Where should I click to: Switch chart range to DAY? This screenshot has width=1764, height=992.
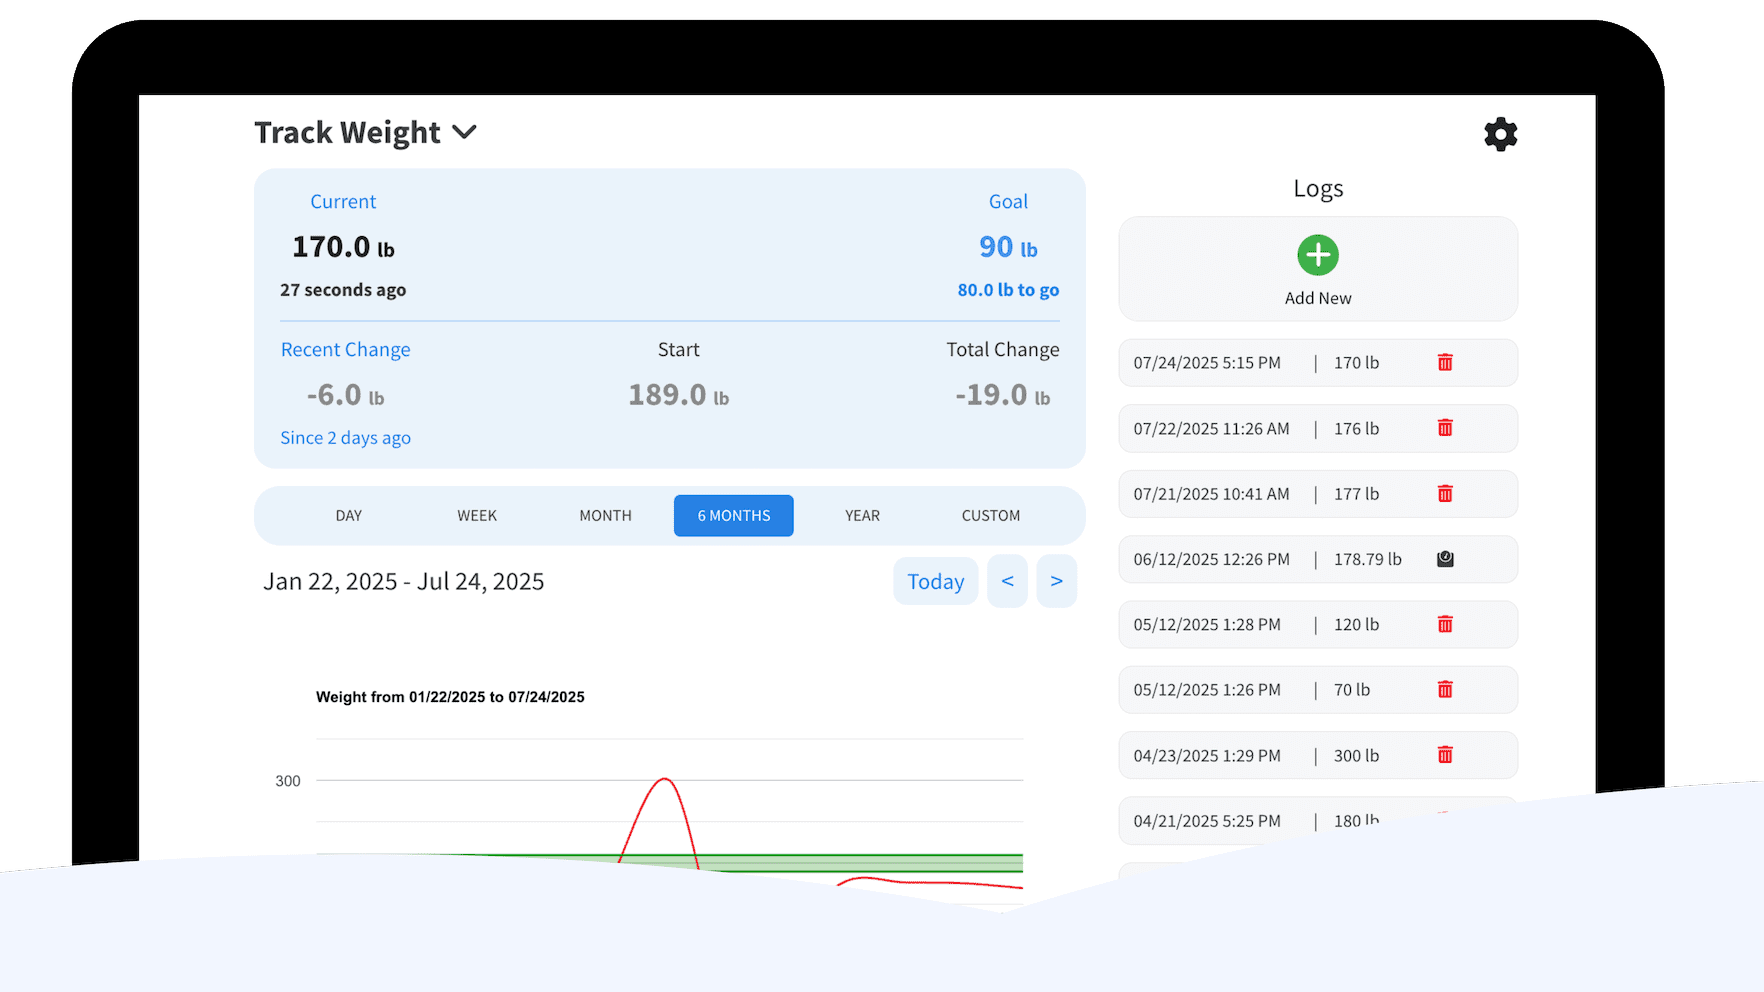point(349,516)
